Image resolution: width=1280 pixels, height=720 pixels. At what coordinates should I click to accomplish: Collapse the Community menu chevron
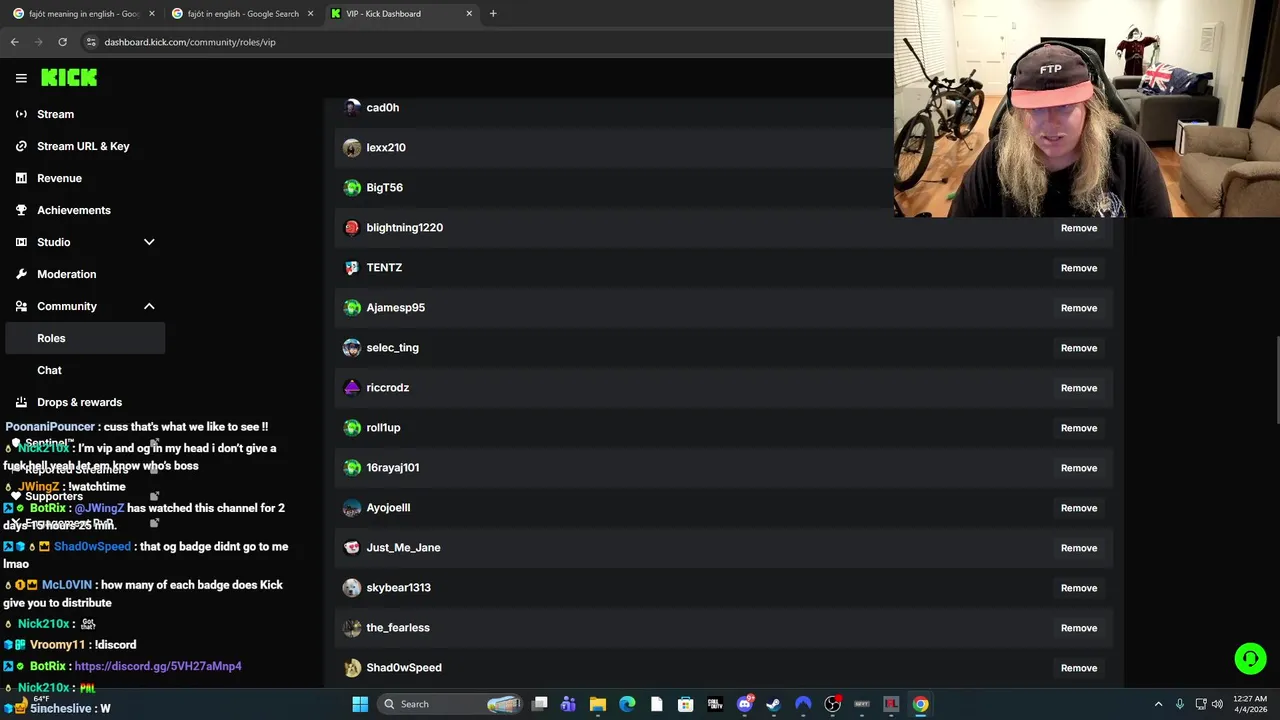point(149,306)
